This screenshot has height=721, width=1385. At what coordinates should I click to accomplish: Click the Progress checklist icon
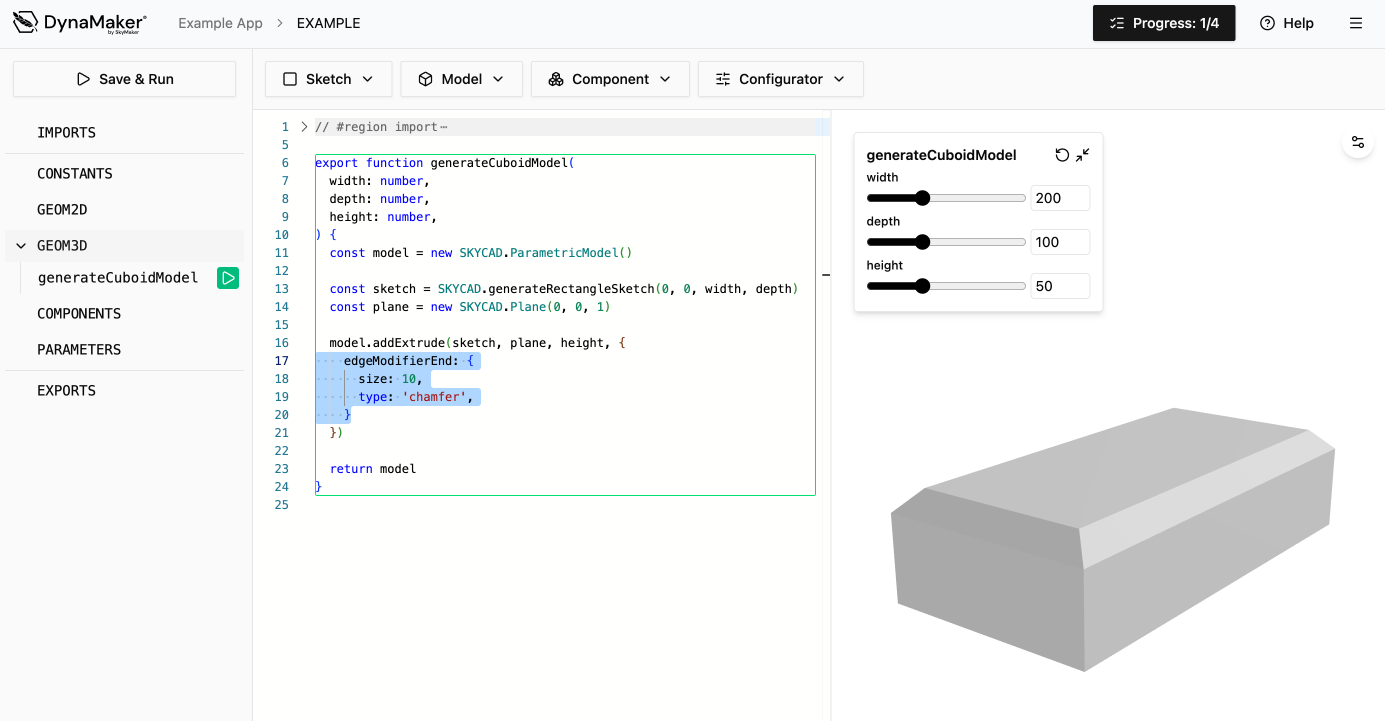[1118, 23]
